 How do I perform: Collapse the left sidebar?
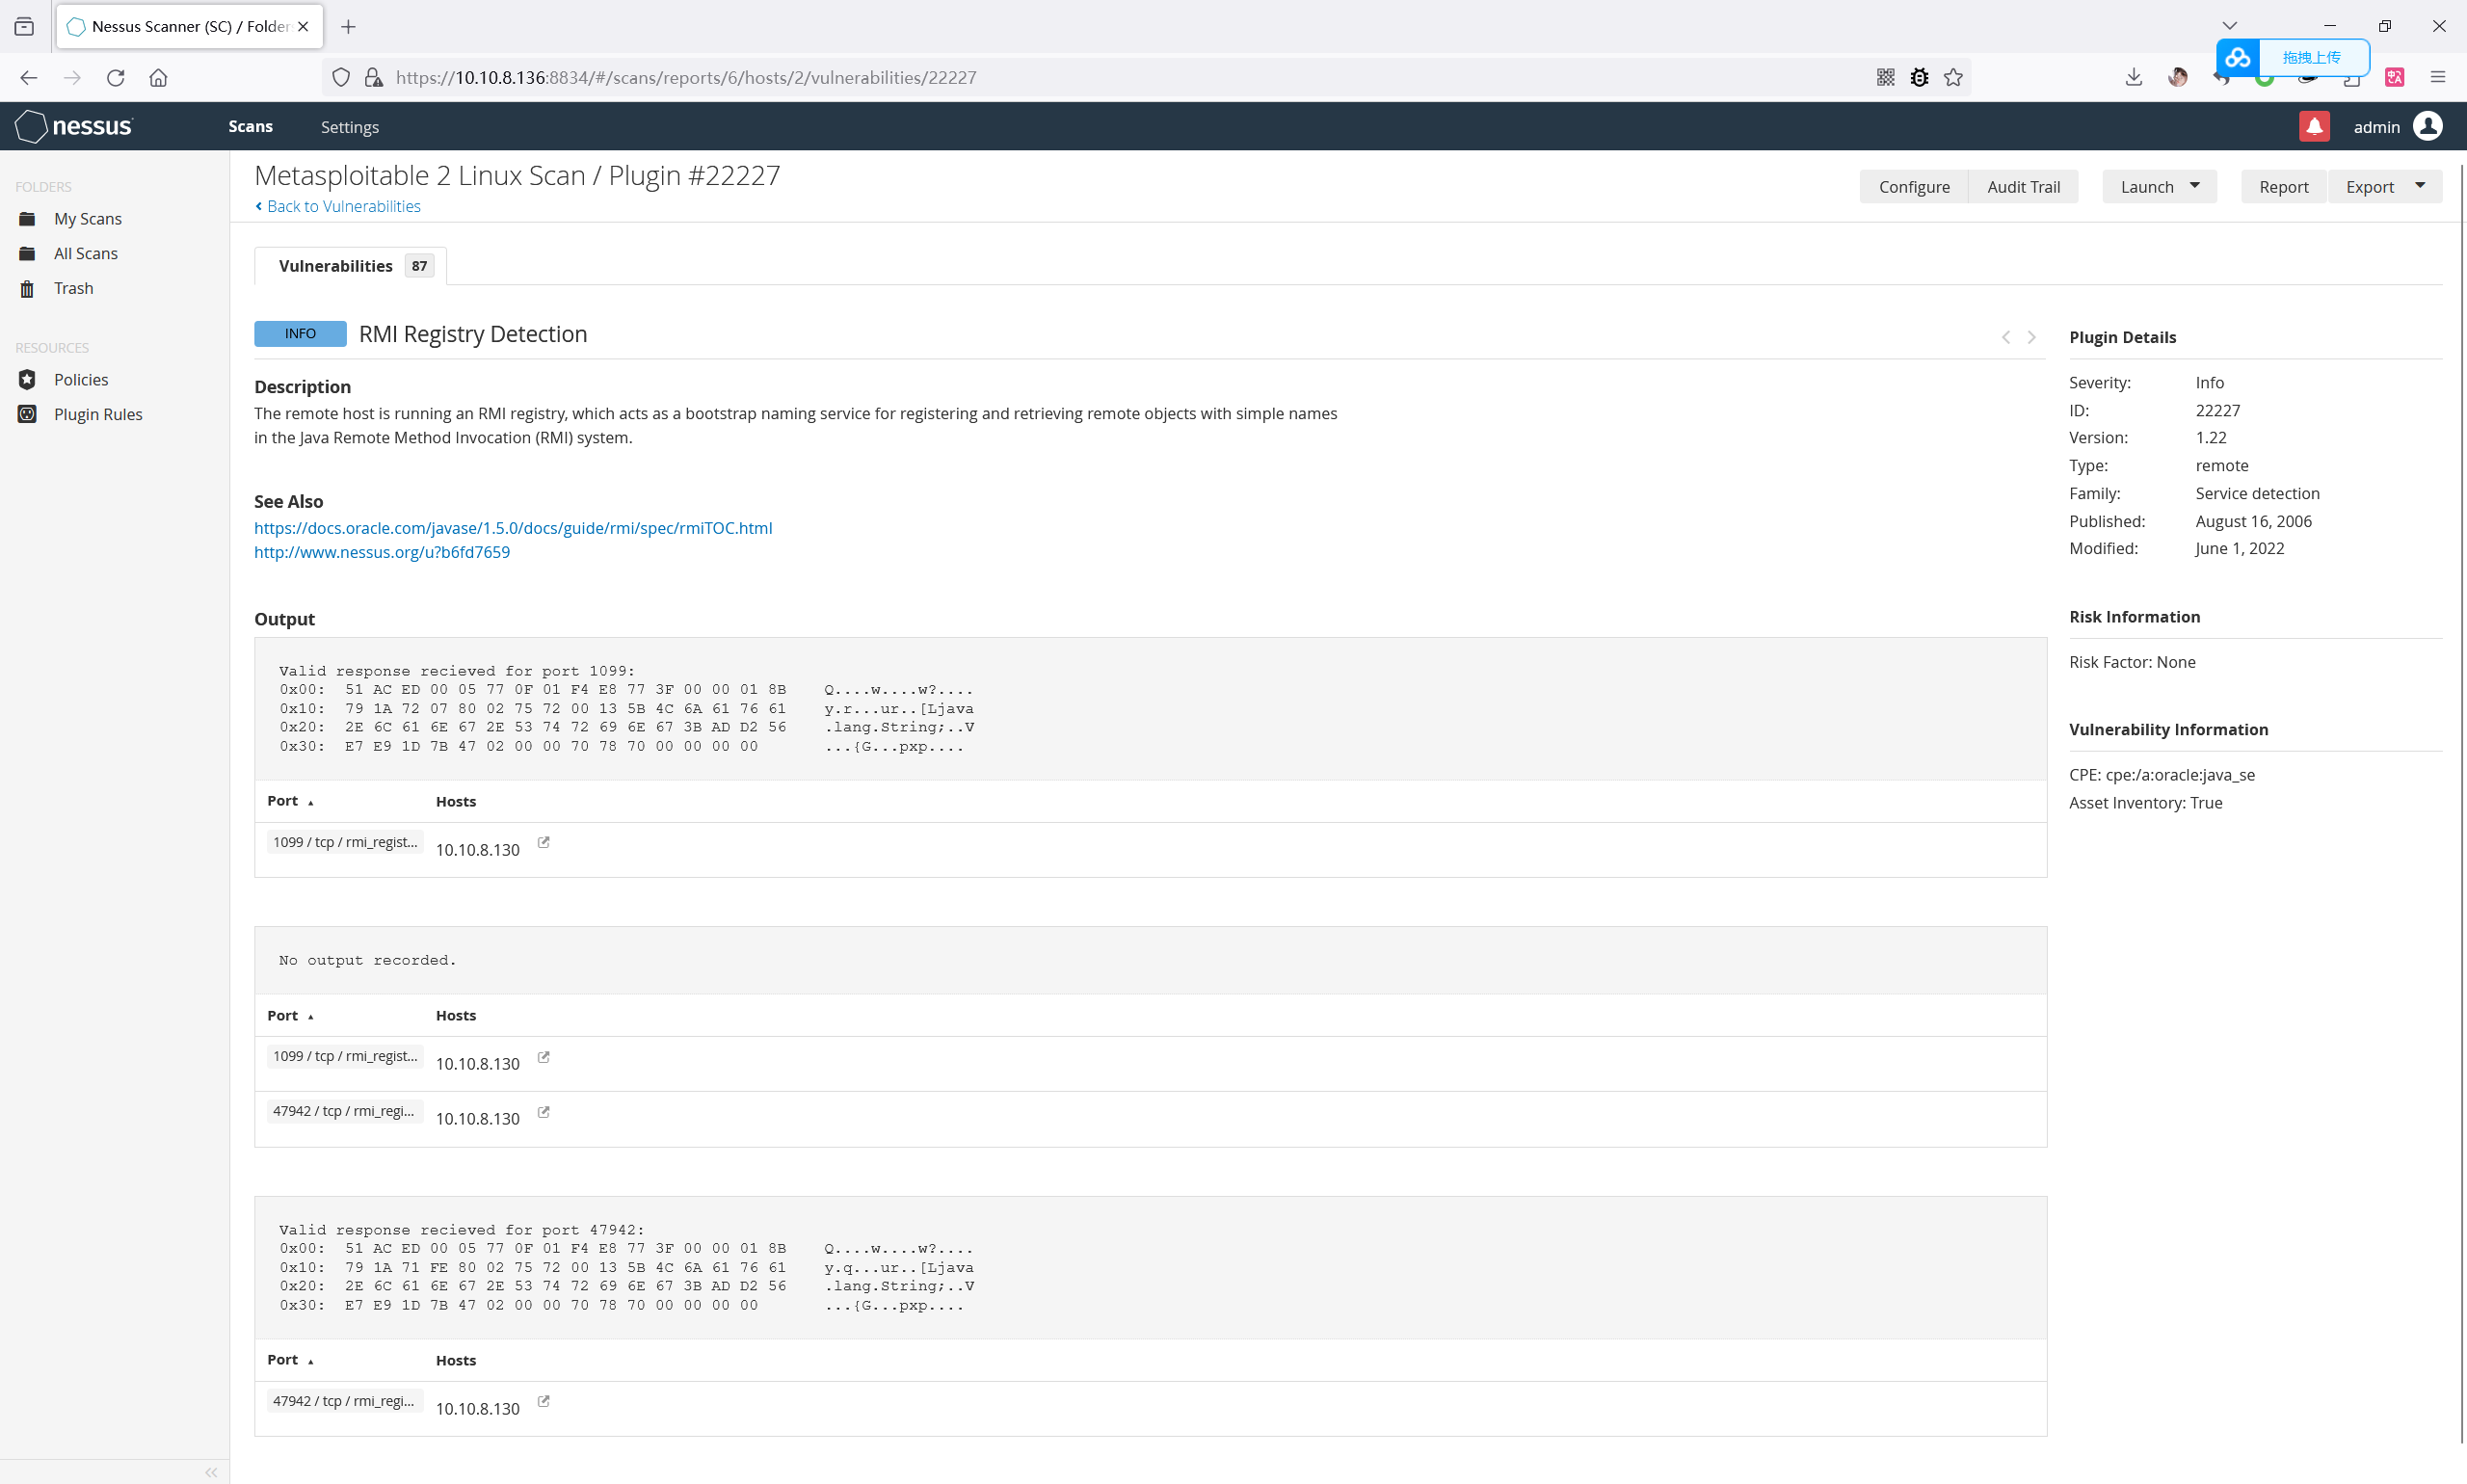[x=211, y=1472]
